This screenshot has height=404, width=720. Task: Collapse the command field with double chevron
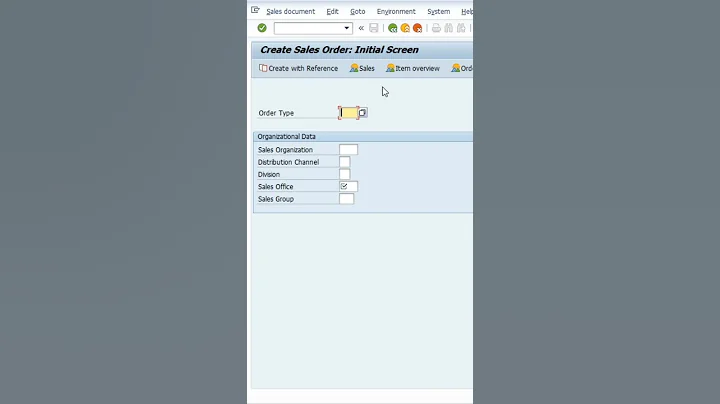coord(361,28)
